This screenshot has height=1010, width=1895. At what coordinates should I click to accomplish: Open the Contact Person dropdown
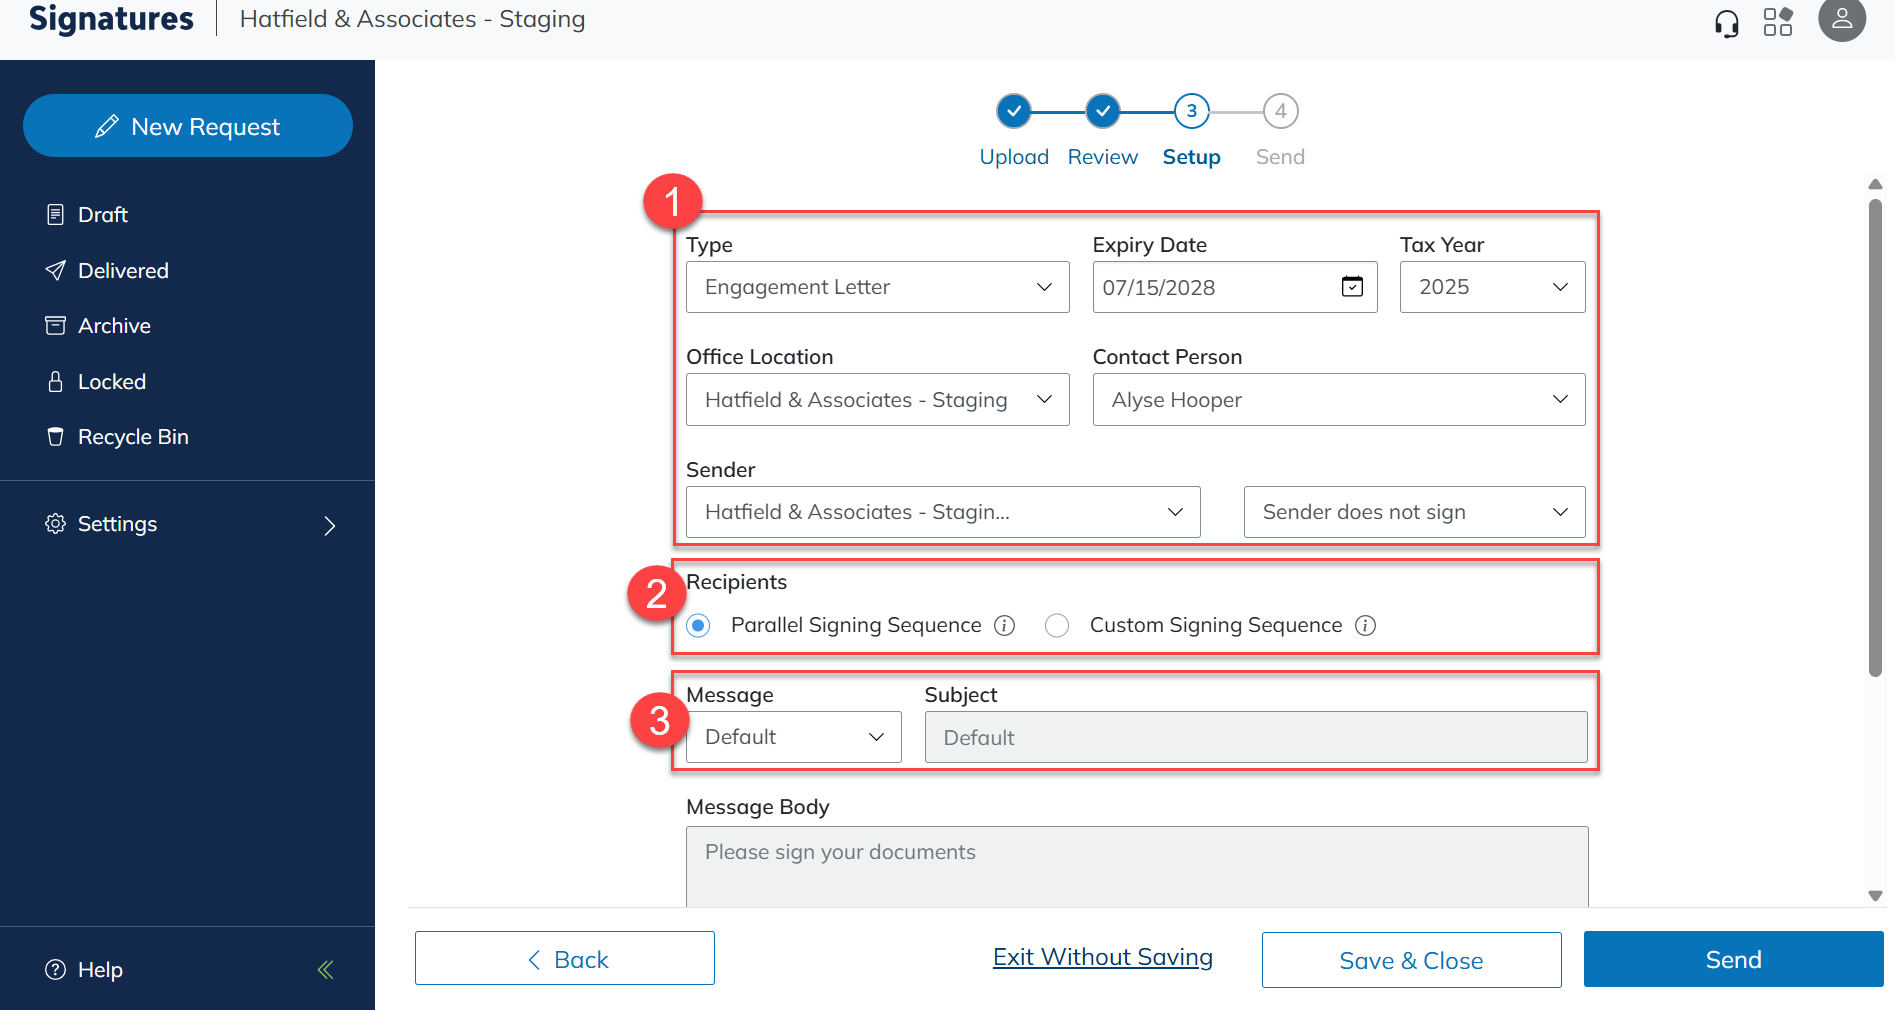(x=1338, y=400)
